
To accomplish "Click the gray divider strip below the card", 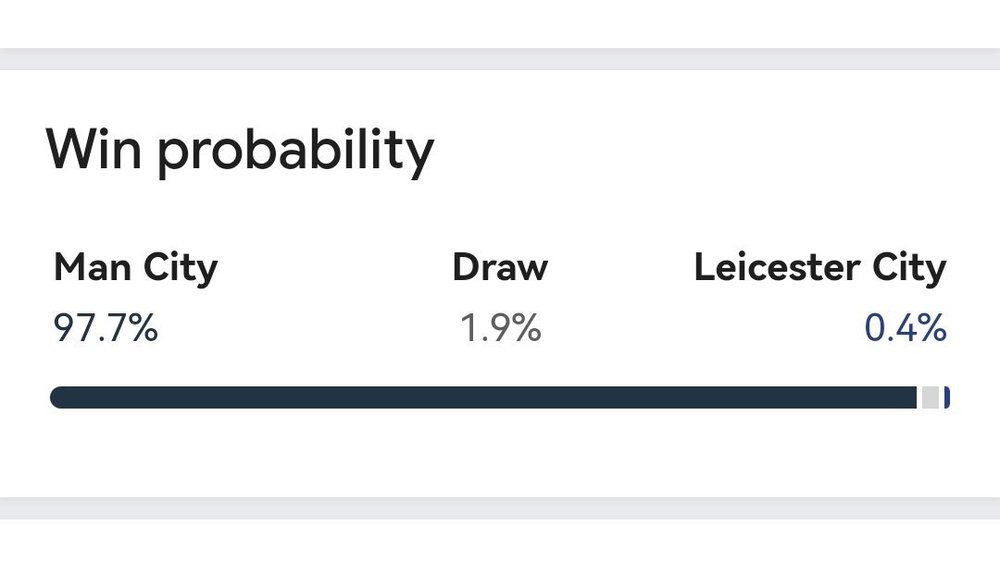I will (500, 508).
